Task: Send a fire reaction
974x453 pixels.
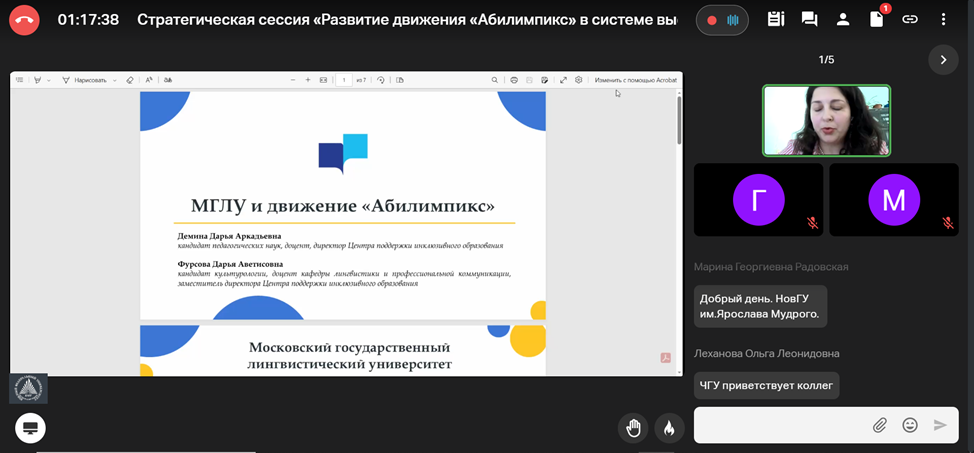Action: (x=669, y=428)
